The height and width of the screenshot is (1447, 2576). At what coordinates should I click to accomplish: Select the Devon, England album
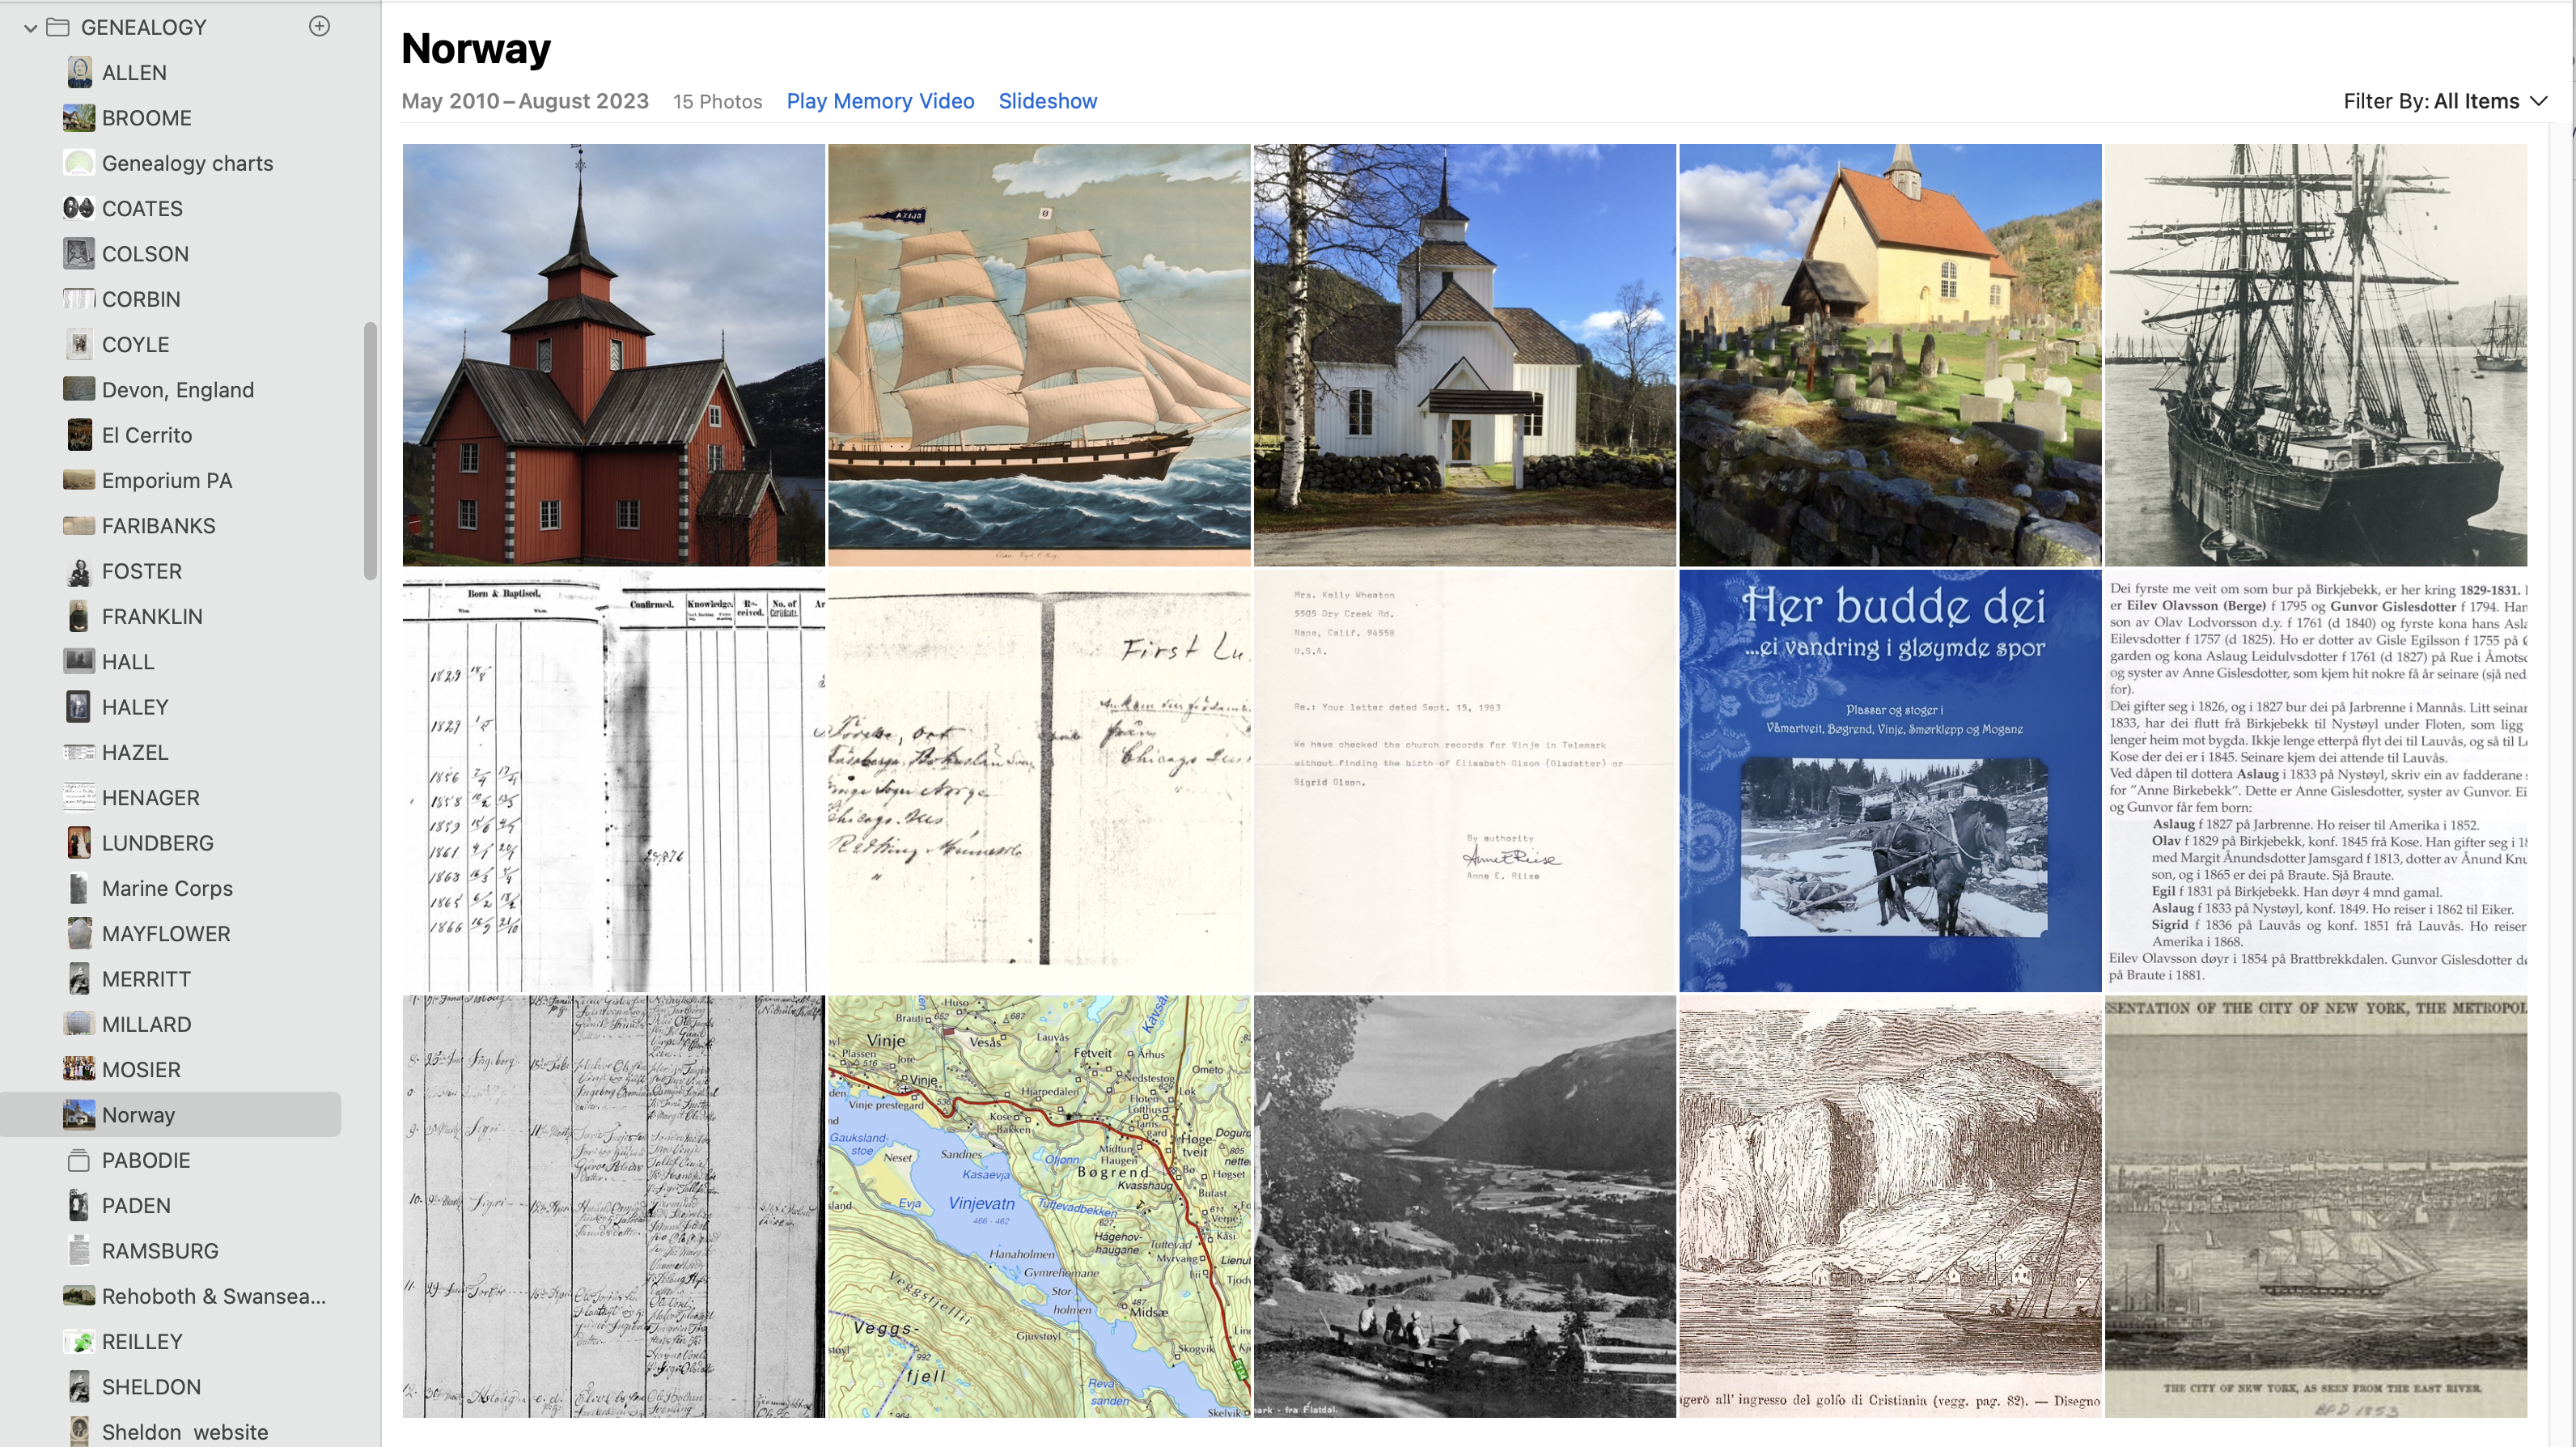[177, 390]
